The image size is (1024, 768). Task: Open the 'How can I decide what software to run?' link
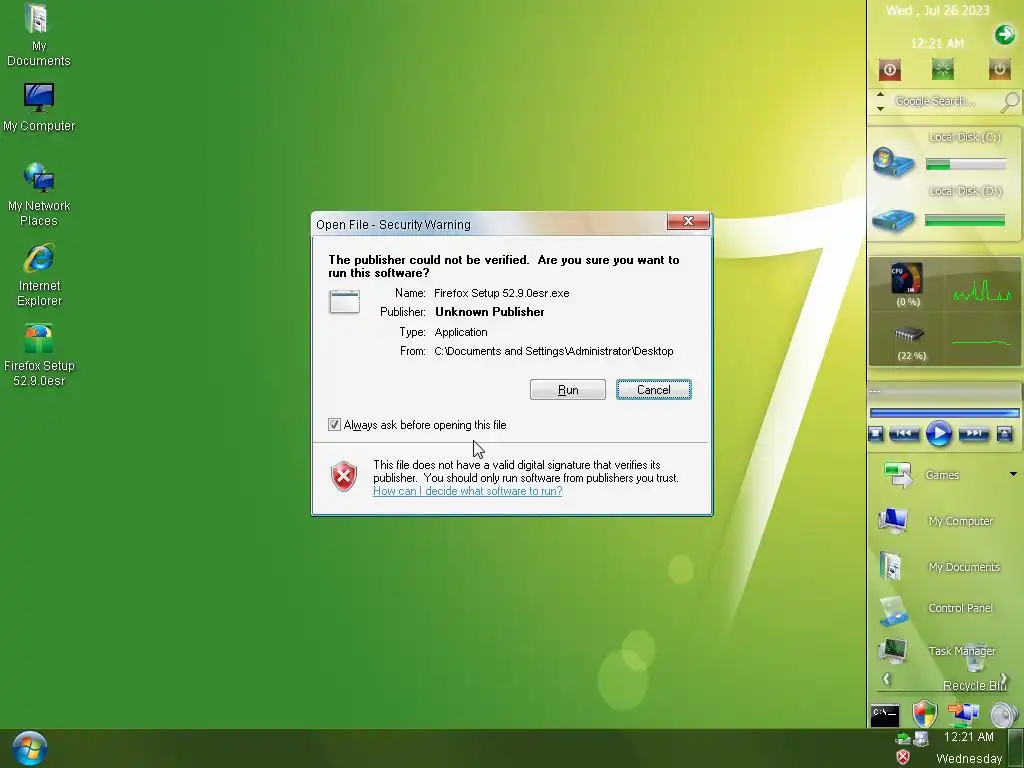[468, 491]
